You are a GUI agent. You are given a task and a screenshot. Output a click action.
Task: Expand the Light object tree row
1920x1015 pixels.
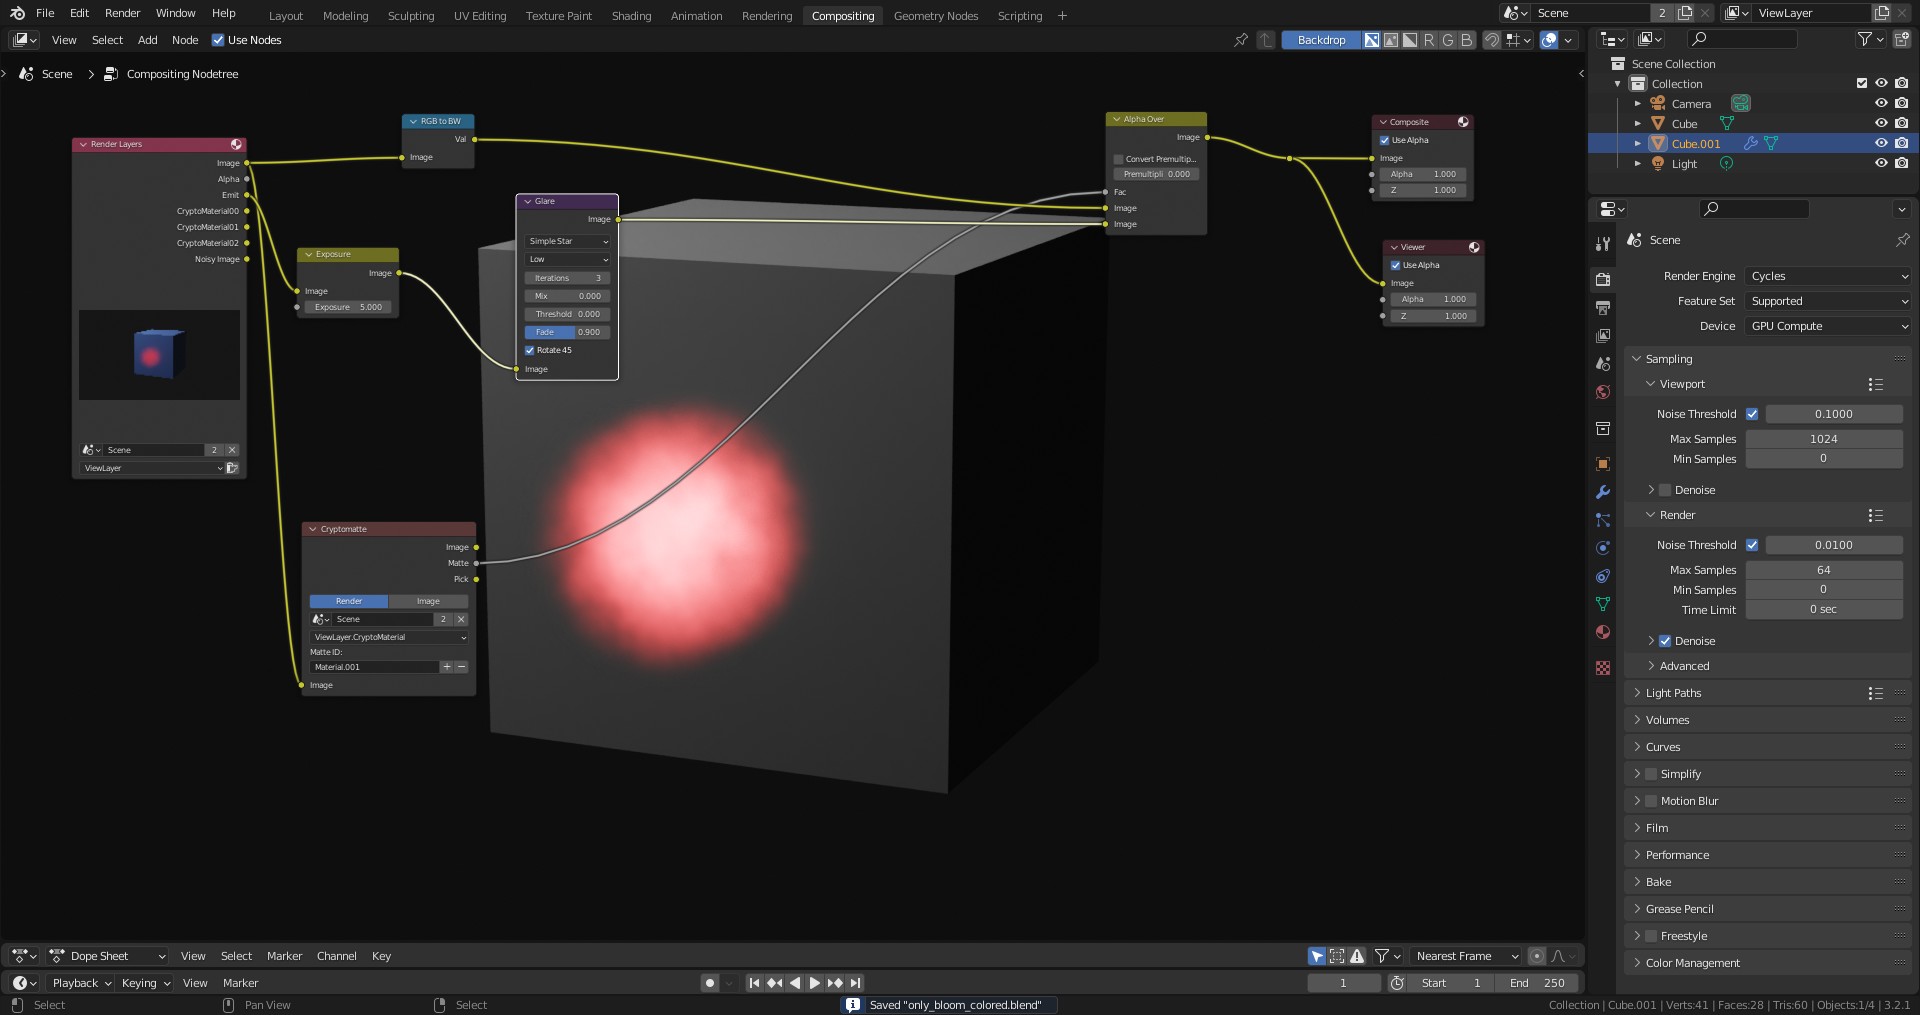(x=1638, y=164)
